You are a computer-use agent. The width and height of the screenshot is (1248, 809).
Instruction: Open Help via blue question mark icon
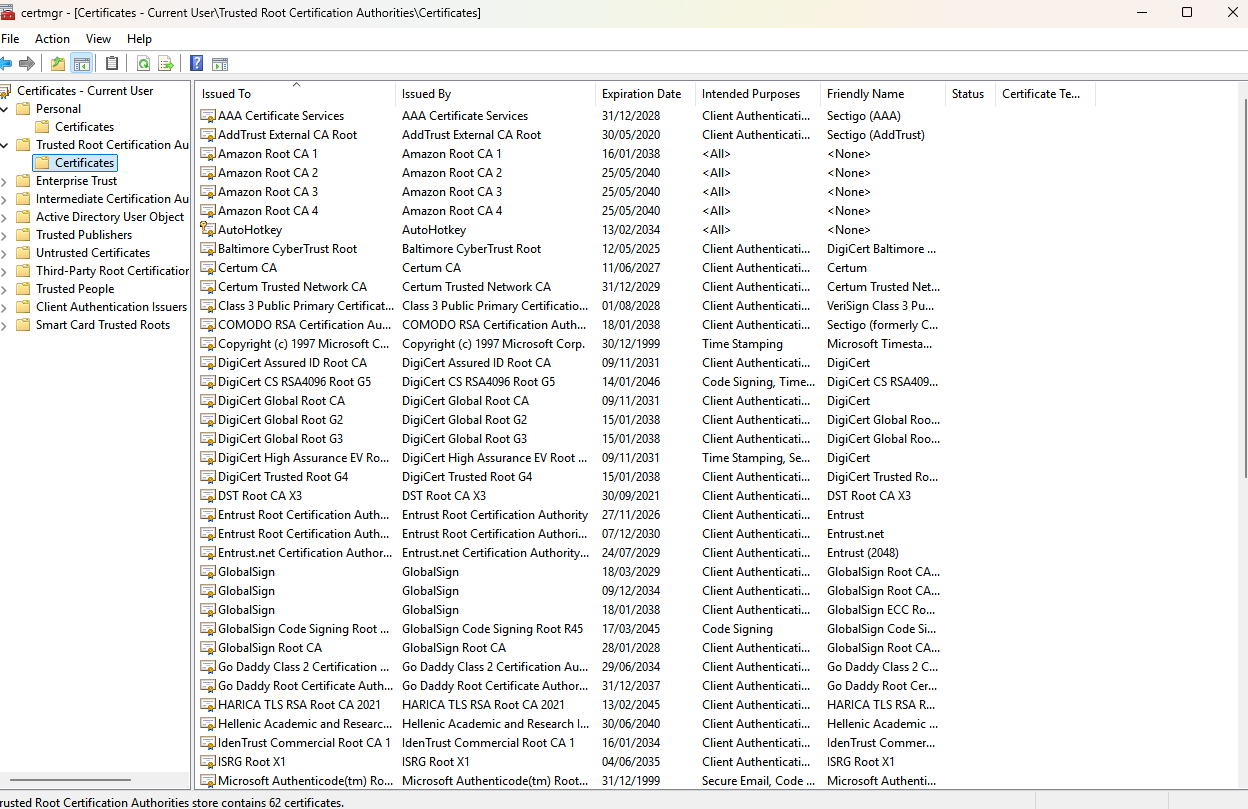point(197,64)
